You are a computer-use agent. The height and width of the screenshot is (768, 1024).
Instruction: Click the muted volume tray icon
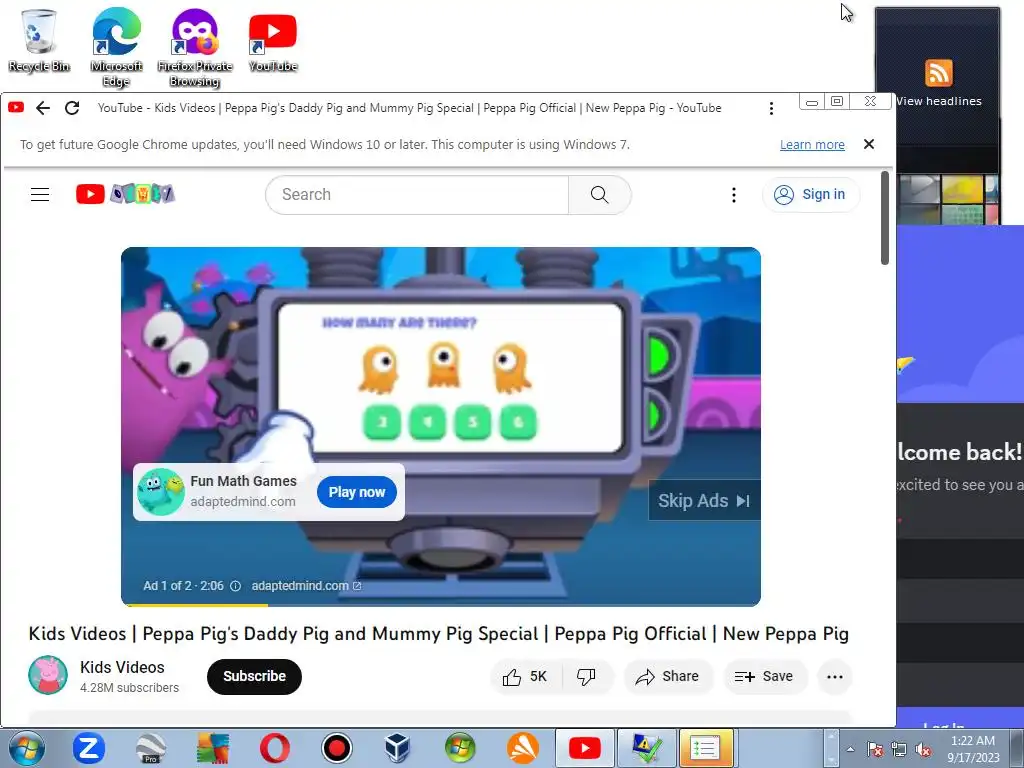923,749
